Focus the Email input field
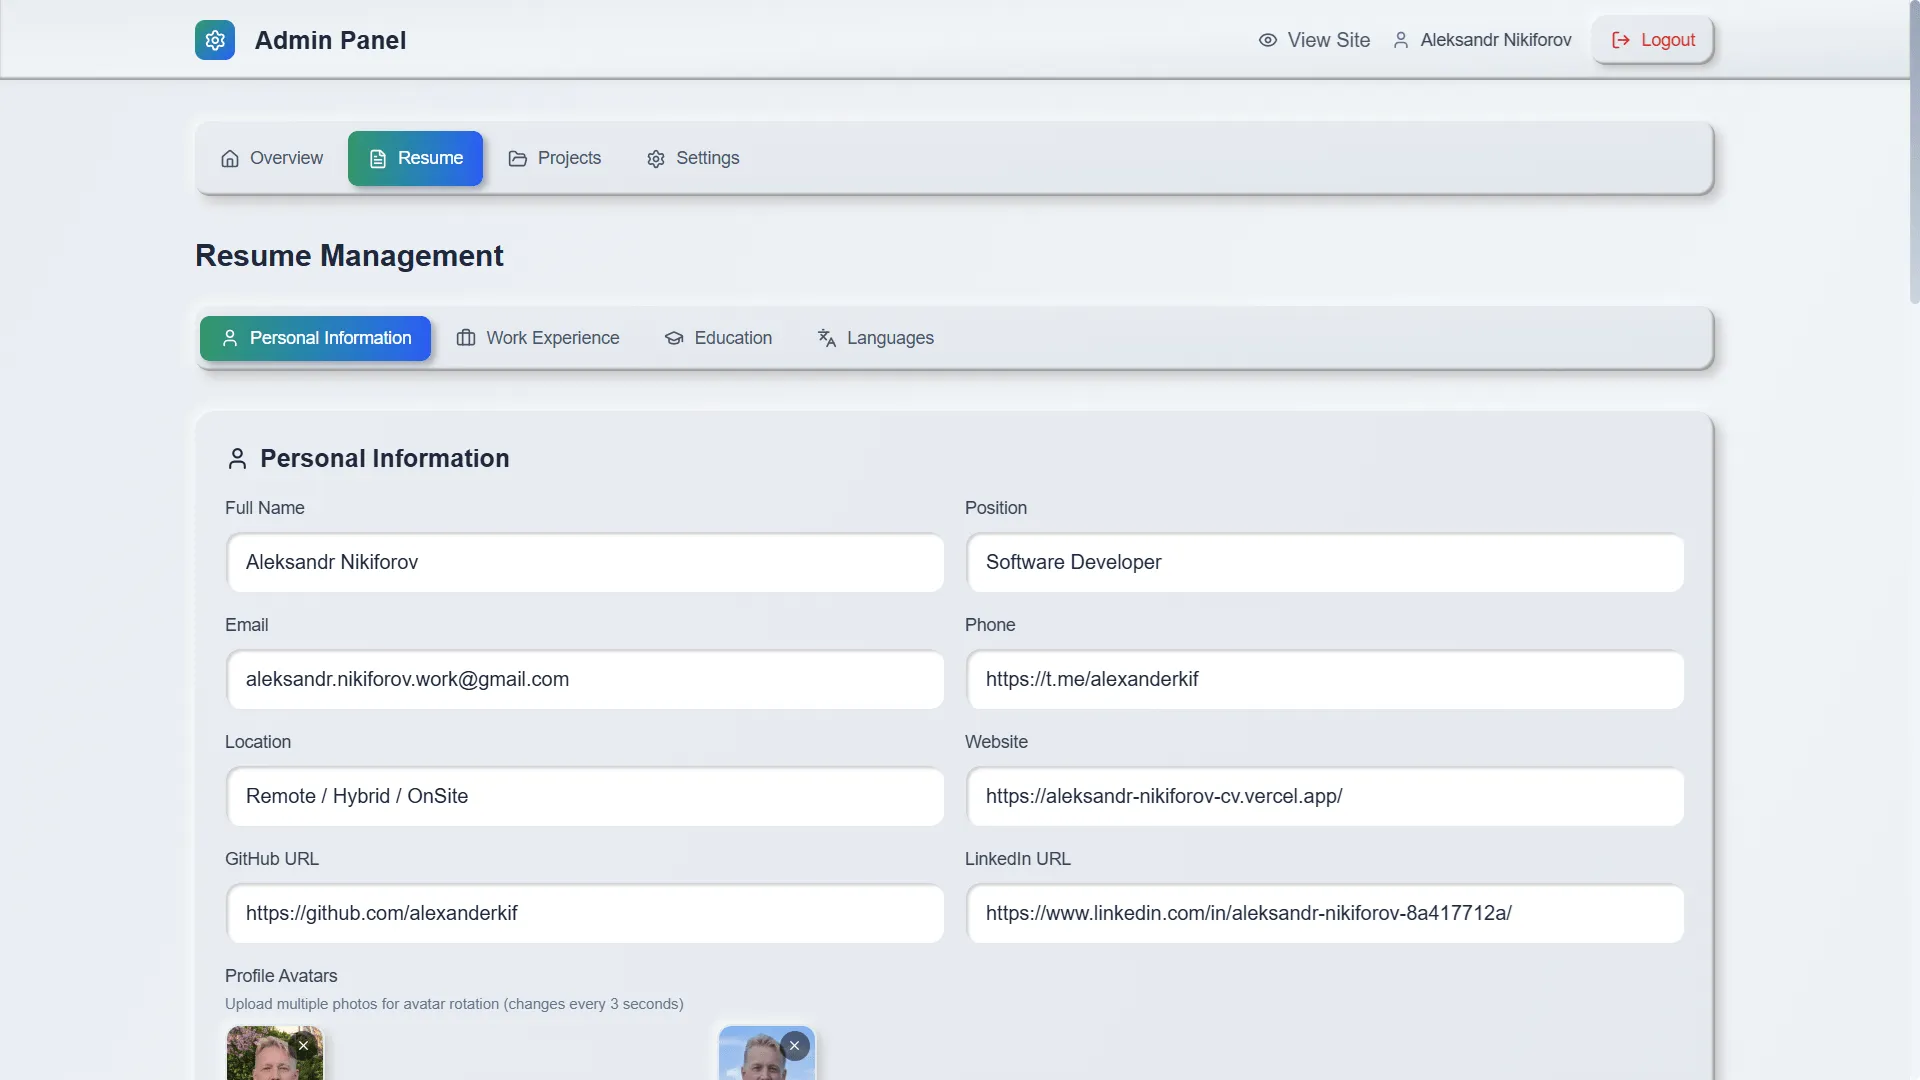The image size is (1920, 1080). click(x=585, y=679)
